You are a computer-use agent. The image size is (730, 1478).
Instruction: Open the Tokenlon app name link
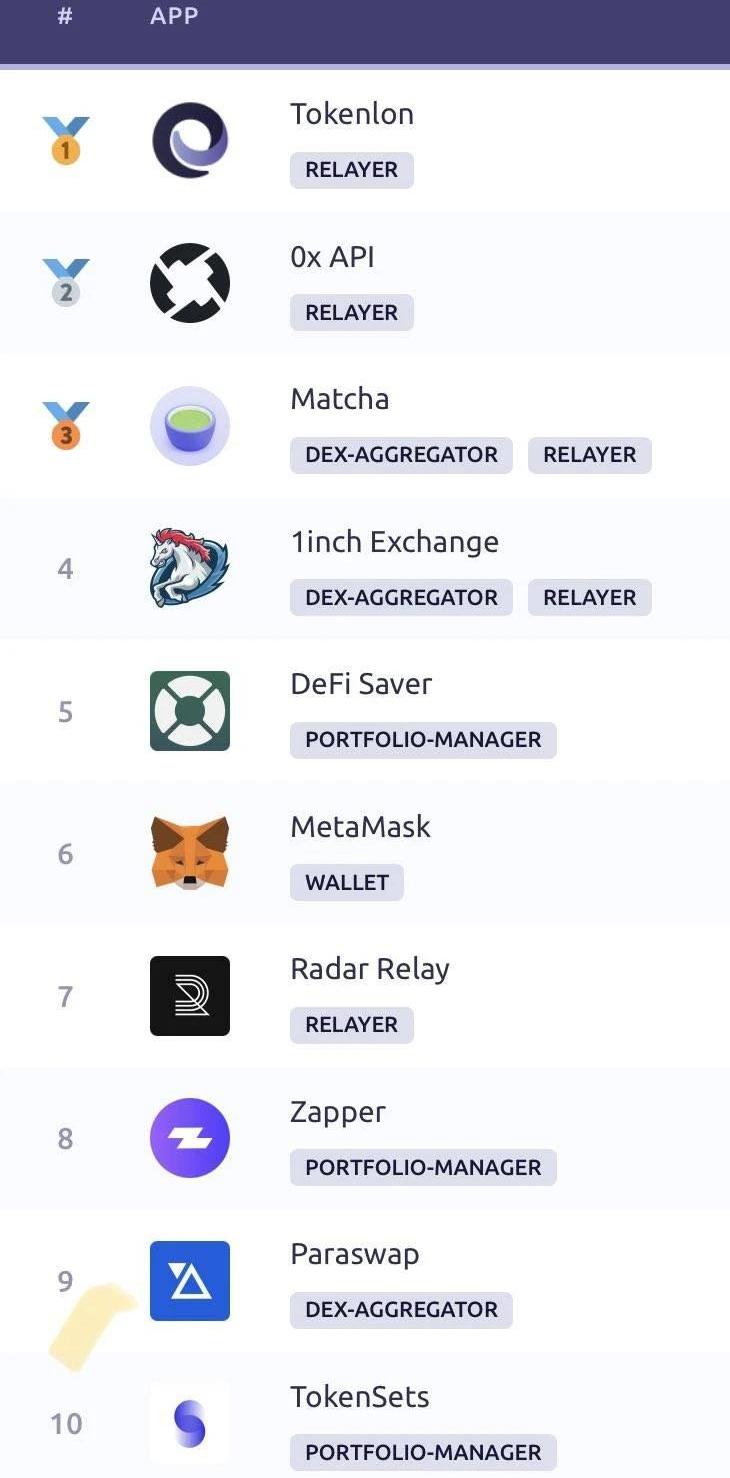coord(352,114)
